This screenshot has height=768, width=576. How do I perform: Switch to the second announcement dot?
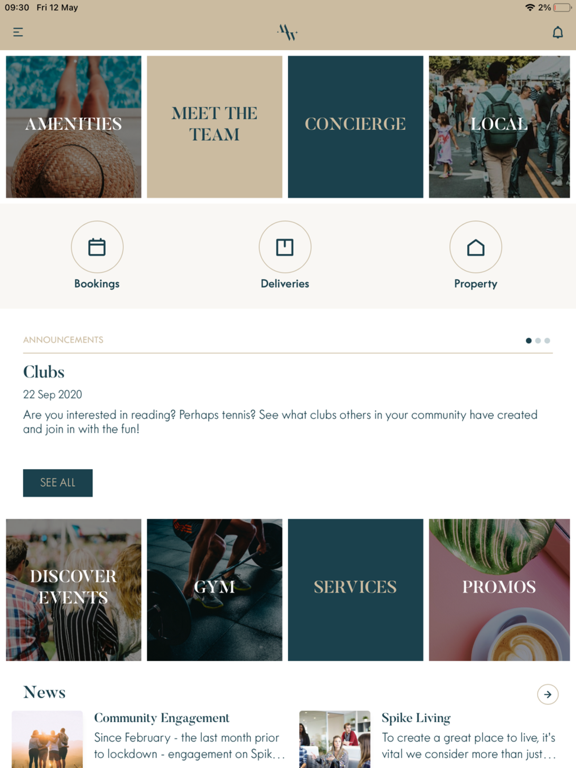(x=538, y=340)
